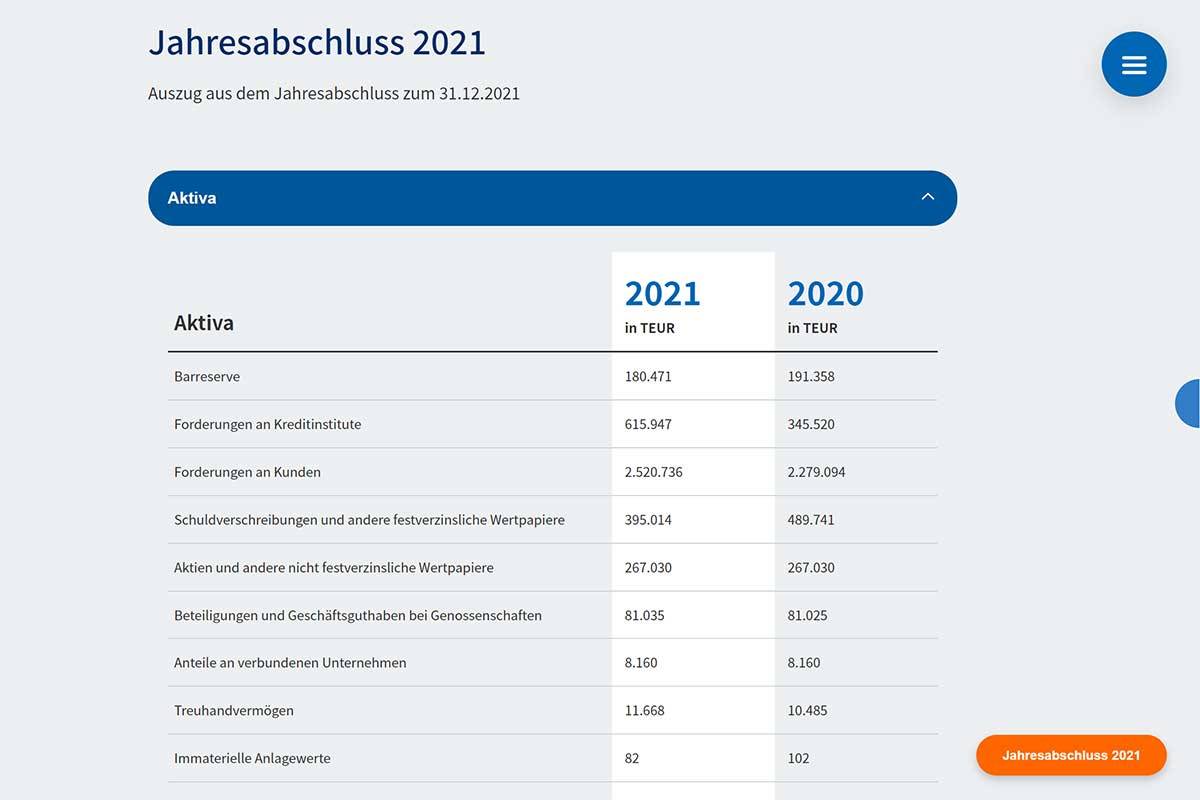The width and height of the screenshot is (1200, 800).
Task: Click Barreserve 2021 value 180.471
Action: [648, 377]
